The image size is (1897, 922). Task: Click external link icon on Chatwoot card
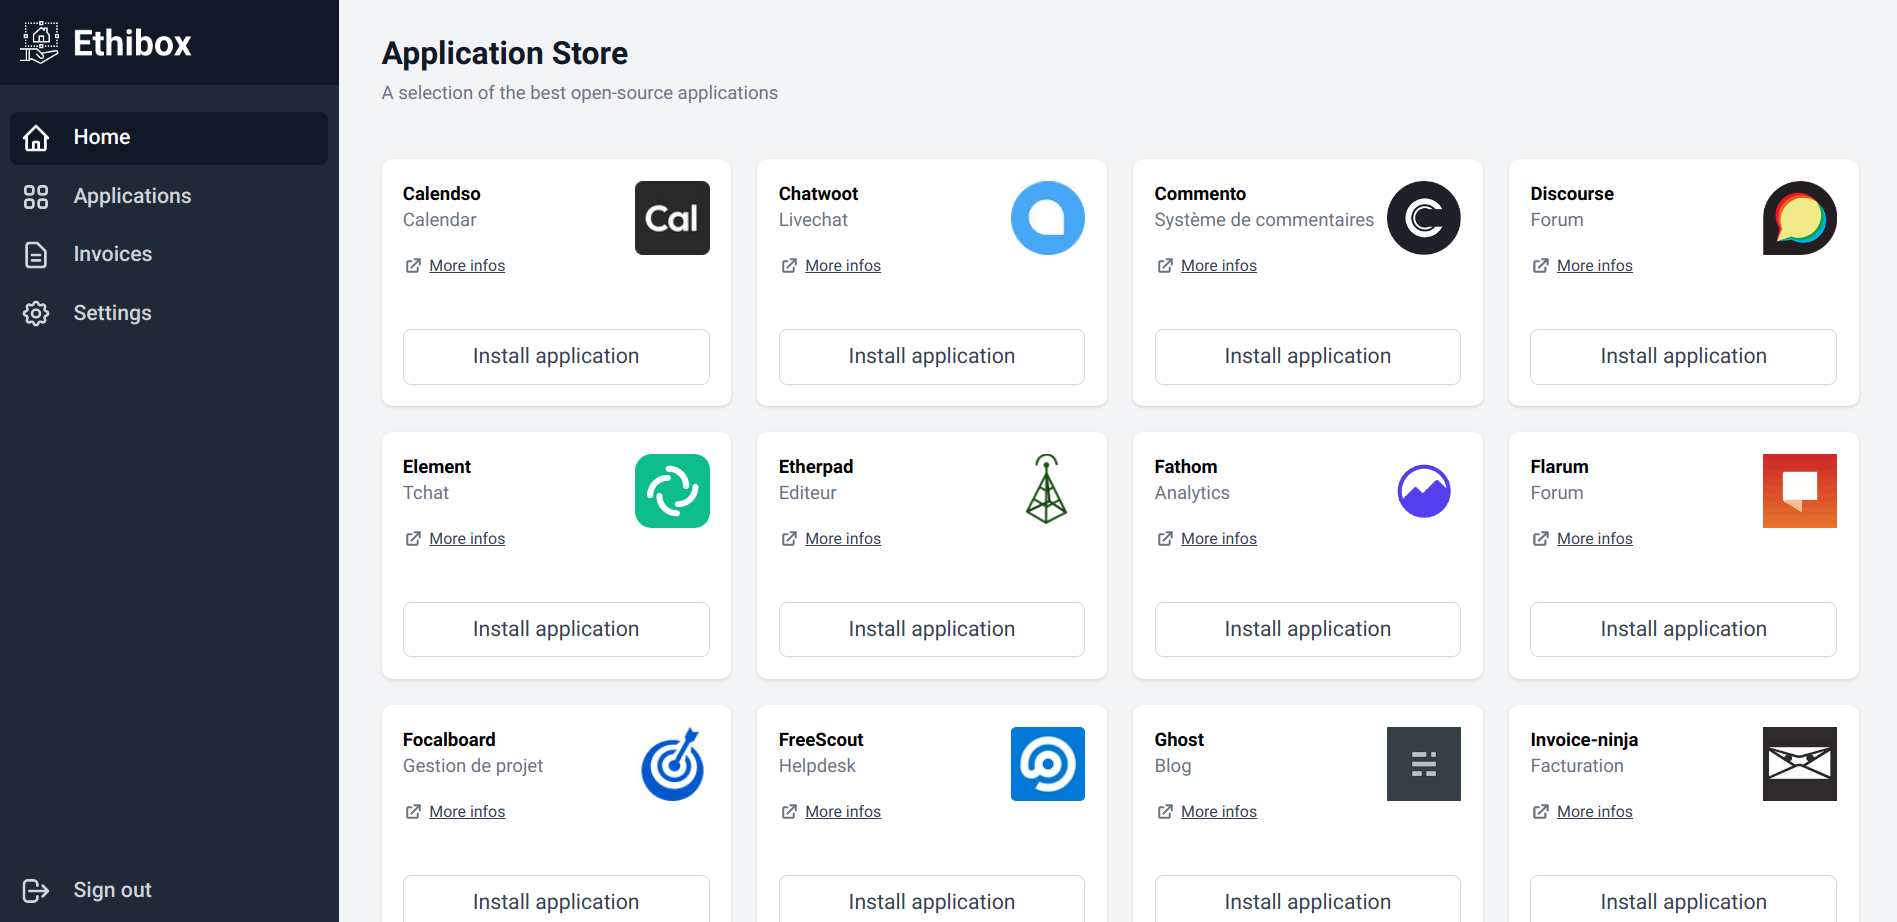(x=789, y=266)
